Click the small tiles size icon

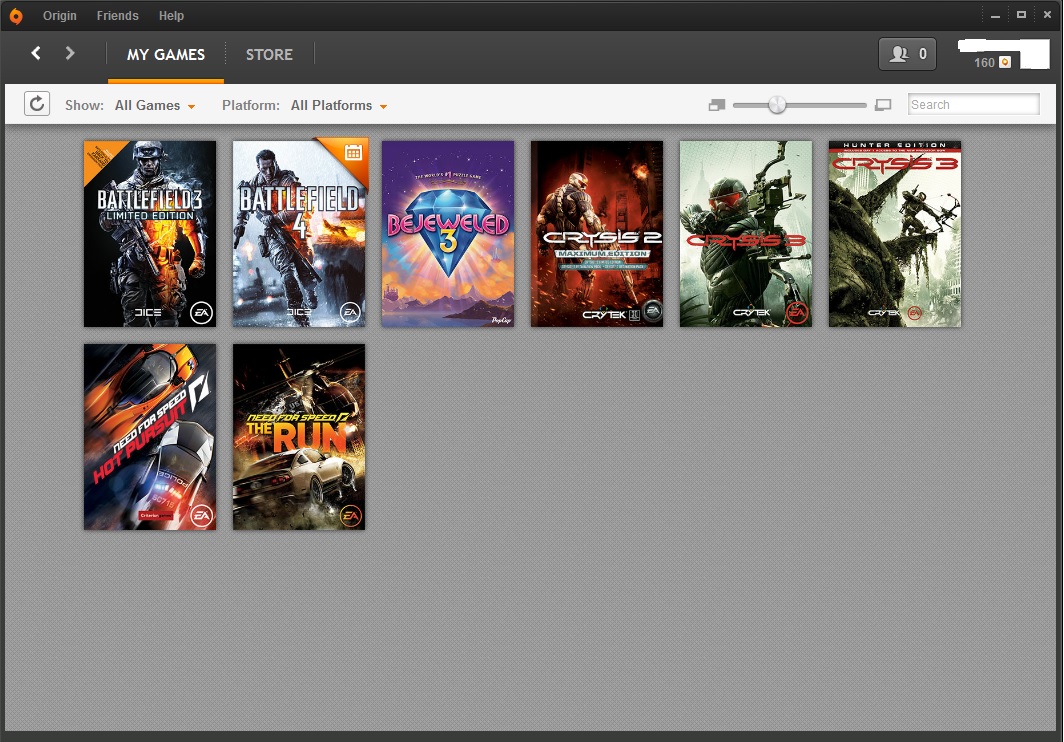click(716, 105)
